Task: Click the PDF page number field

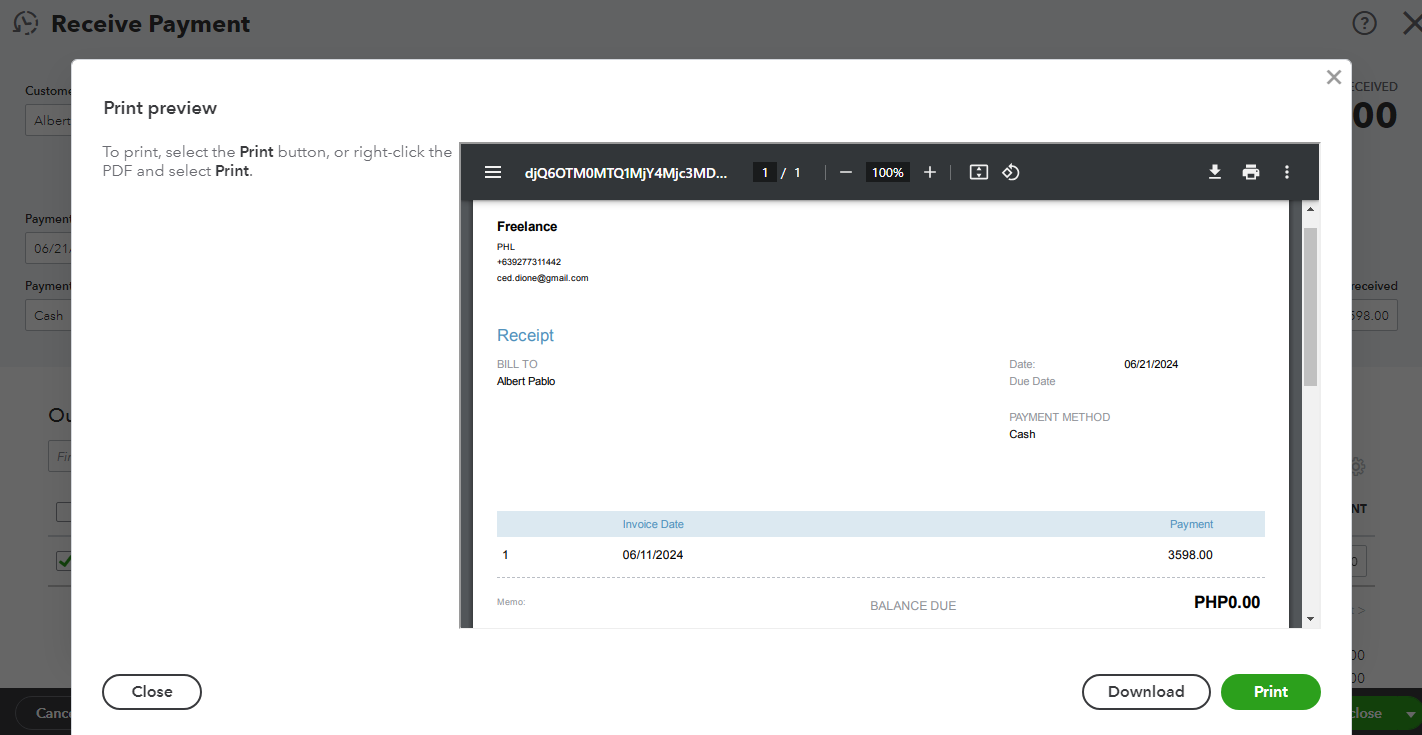Action: click(x=765, y=172)
